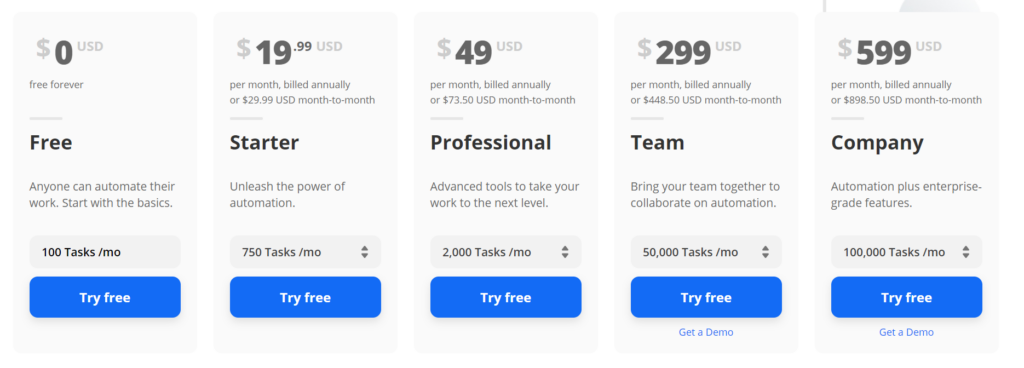Screen dimensions: 1024x368
Task: Click Get a Demo under Team plan
Action: coord(706,332)
